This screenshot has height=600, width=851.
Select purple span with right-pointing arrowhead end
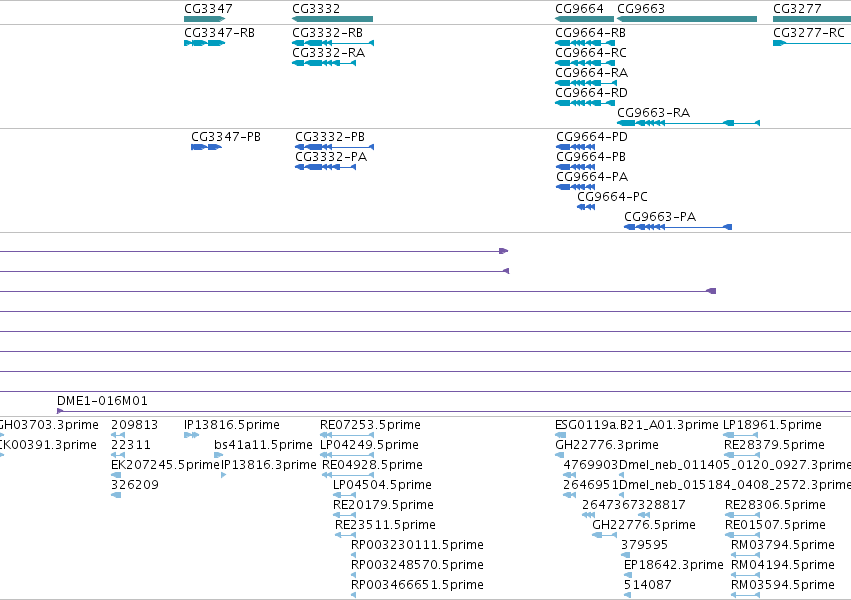tap(254, 251)
